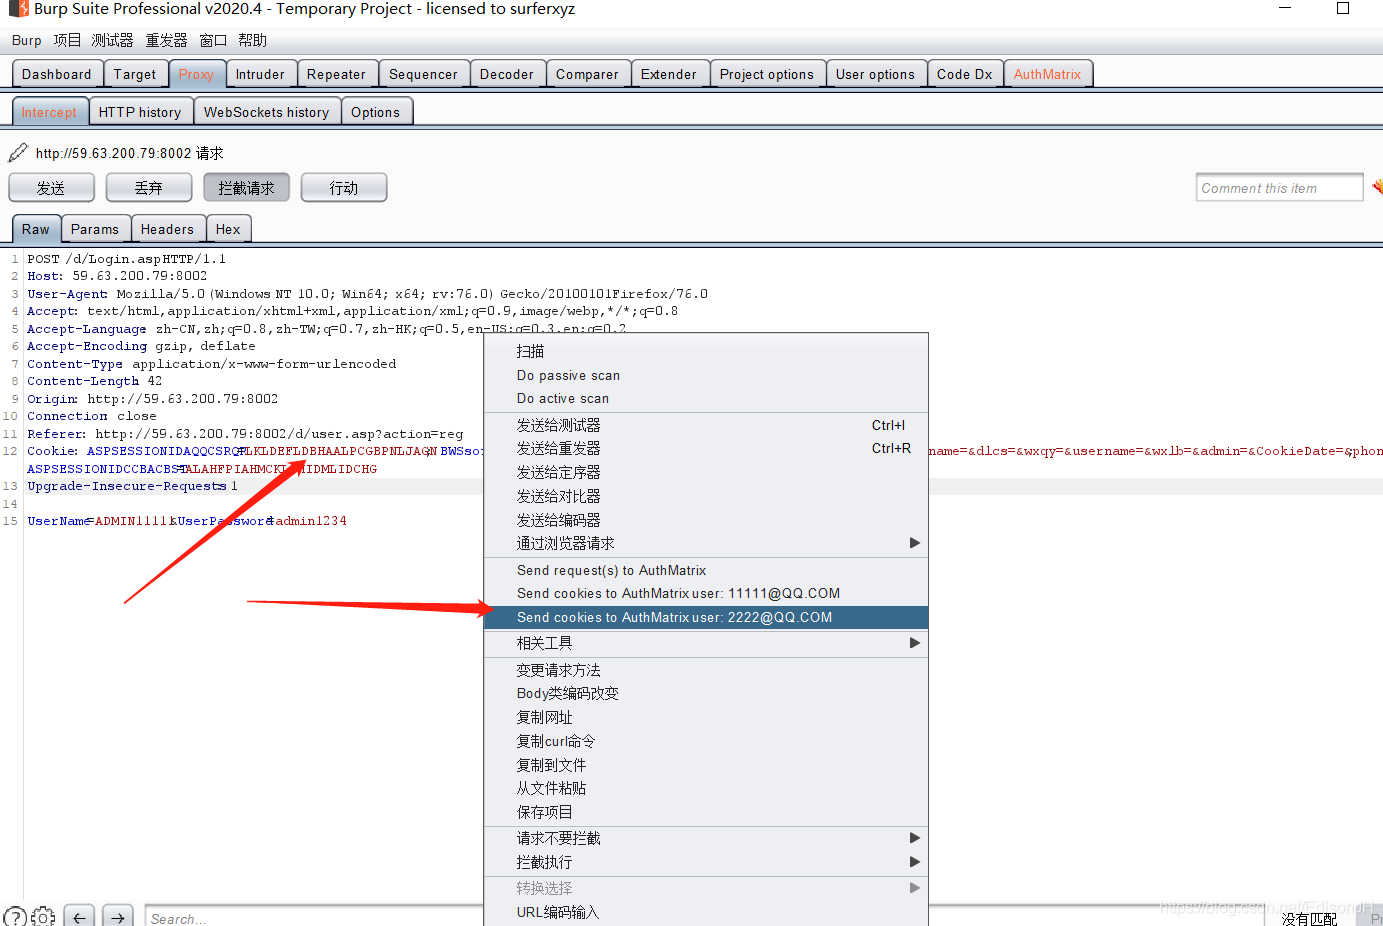
Task: Open help via the question mark icon
Action: pyautogui.click(x=14, y=915)
